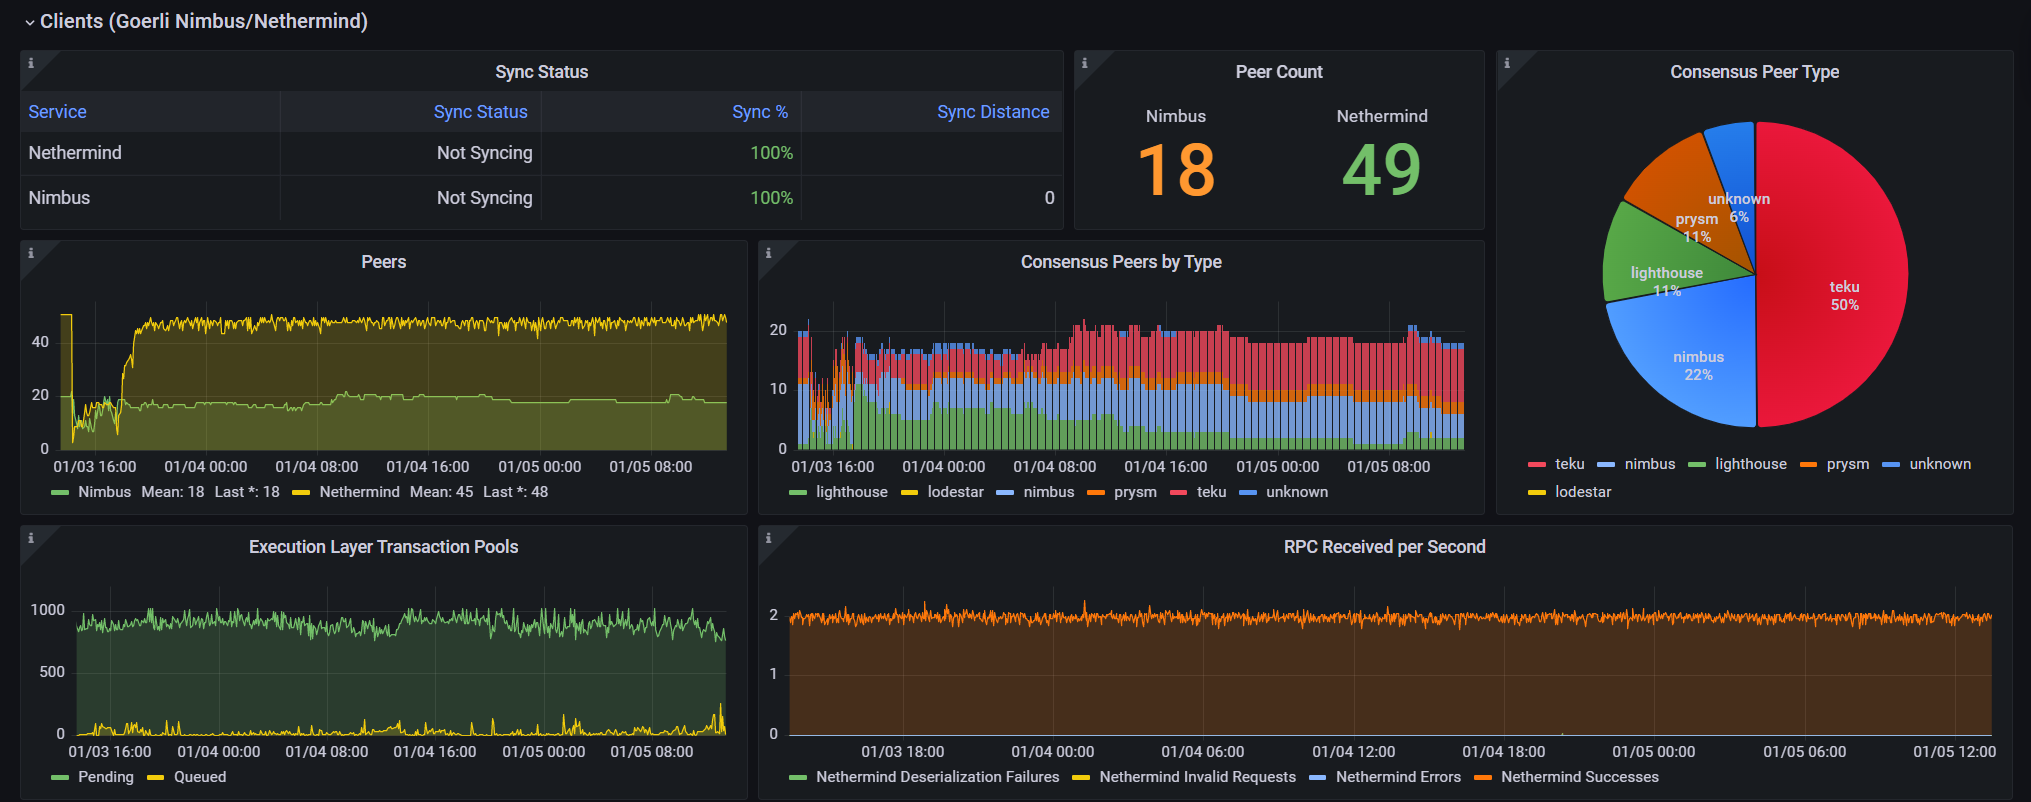Sort table by Service column header
Screen dimensions: 2031x802
(57, 112)
